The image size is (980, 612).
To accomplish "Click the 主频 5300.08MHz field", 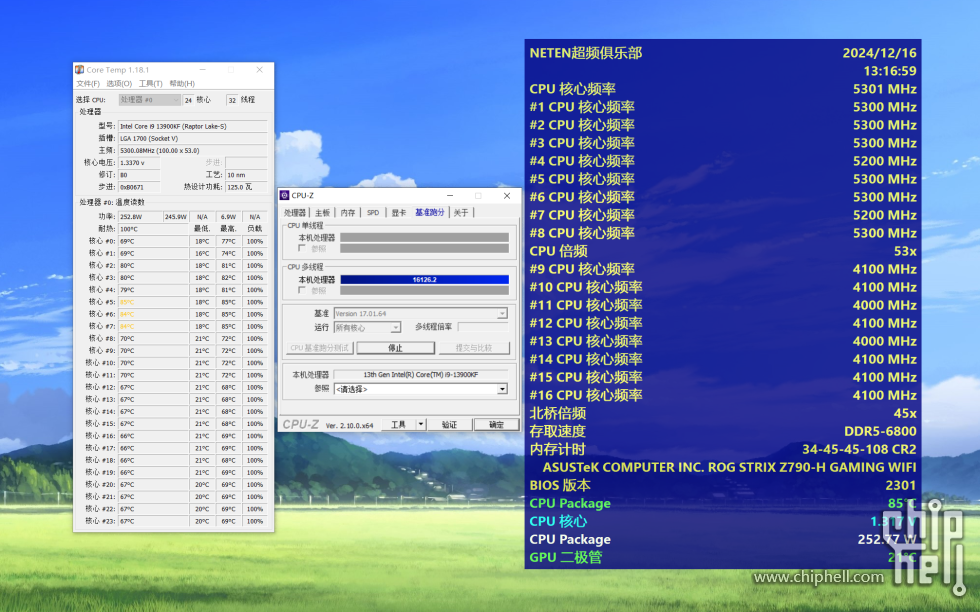I will tap(193, 151).
